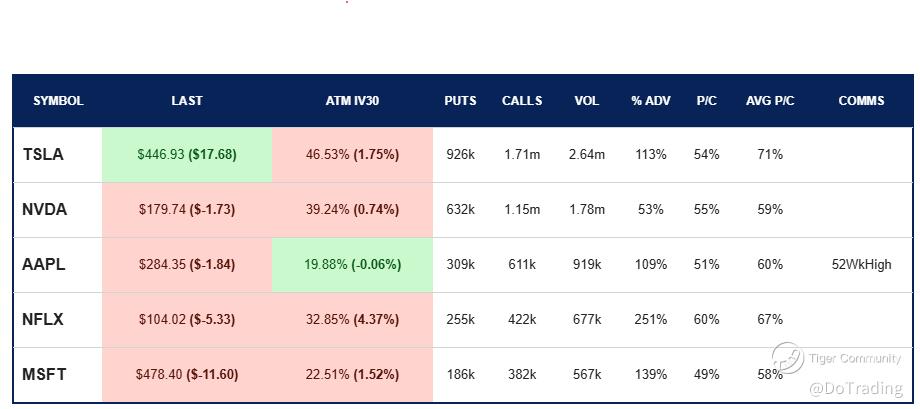Click the COMMS column header
The width and height of the screenshot is (920, 409).
click(861, 101)
